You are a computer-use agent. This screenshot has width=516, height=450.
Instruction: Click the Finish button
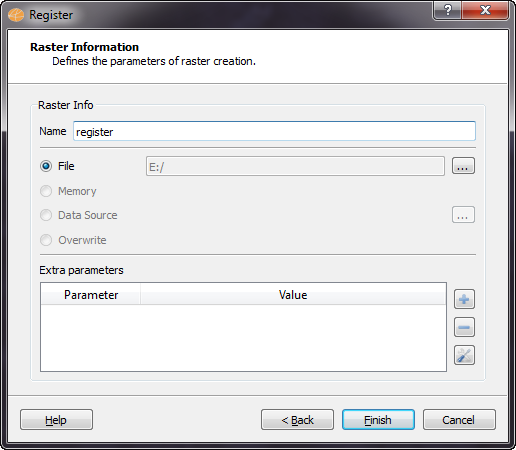pos(378,420)
